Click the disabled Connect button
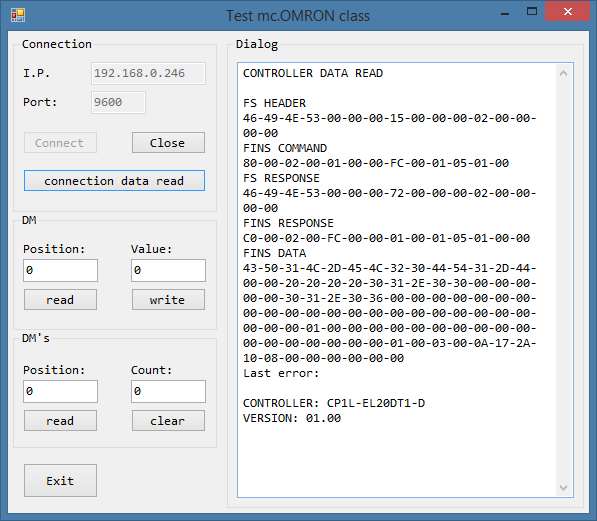The width and height of the screenshot is (597, 521). [60, 143]
